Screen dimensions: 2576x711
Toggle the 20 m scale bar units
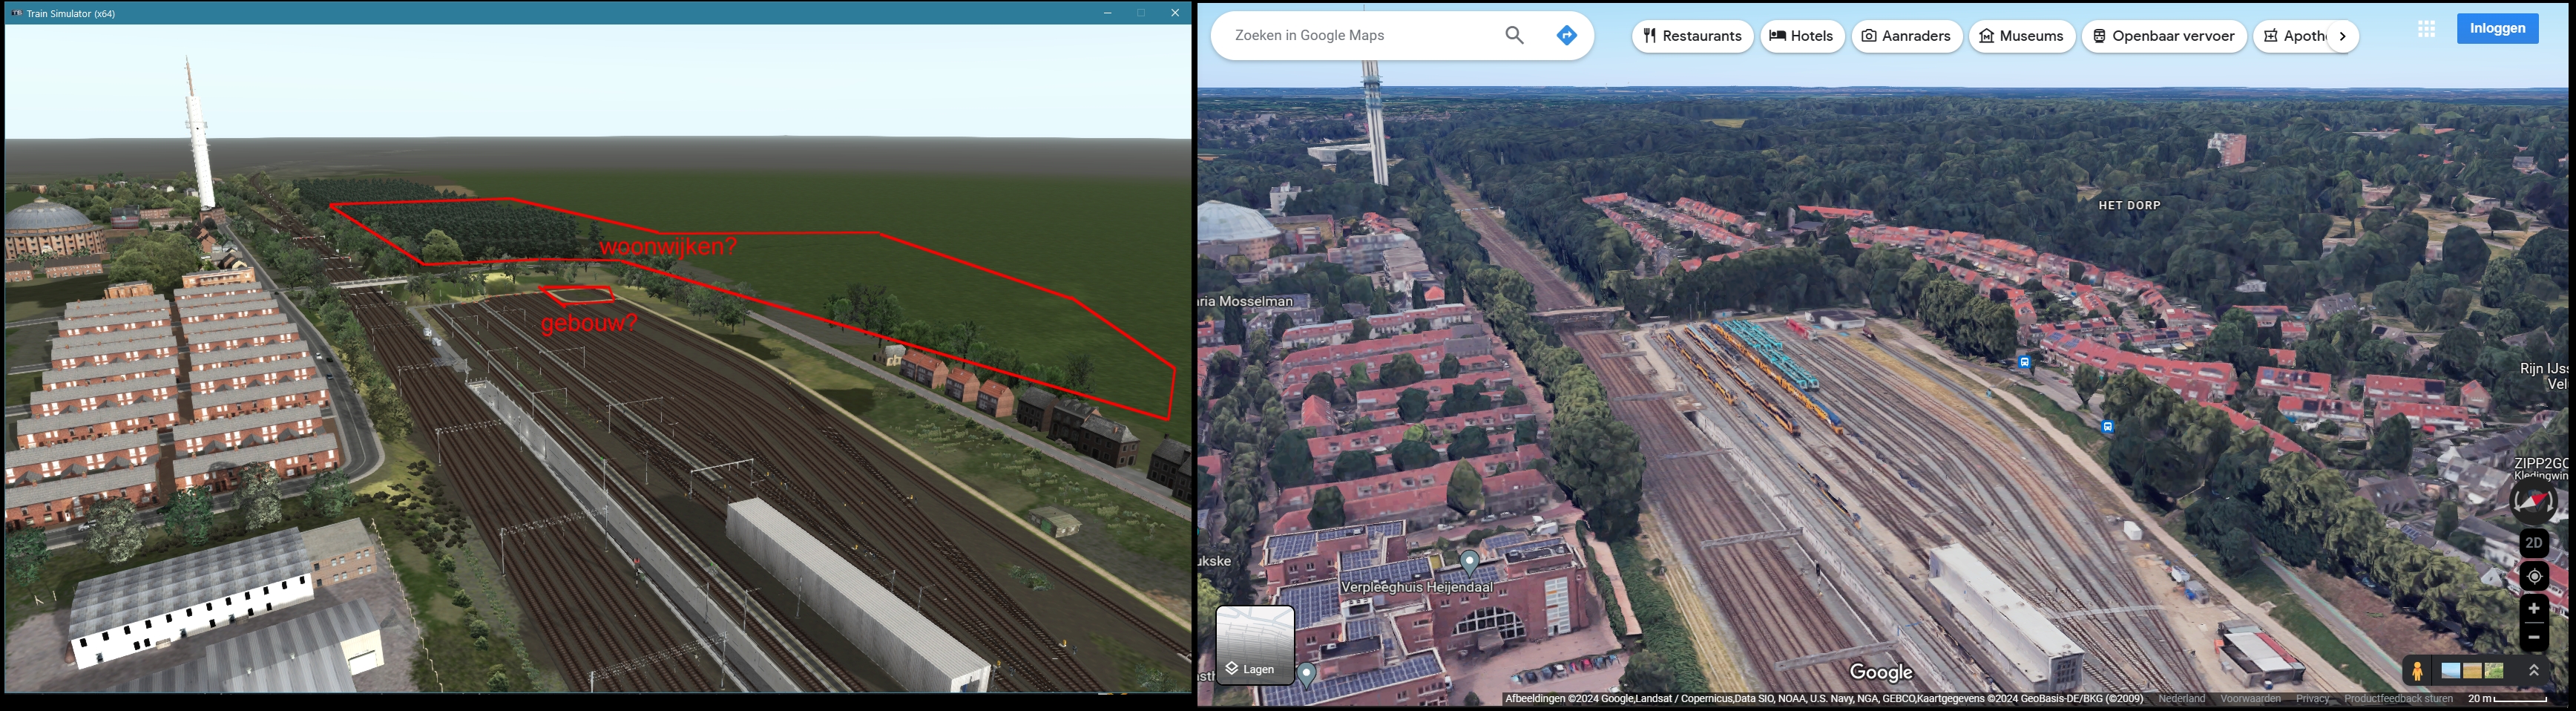tap(2507, 699)
